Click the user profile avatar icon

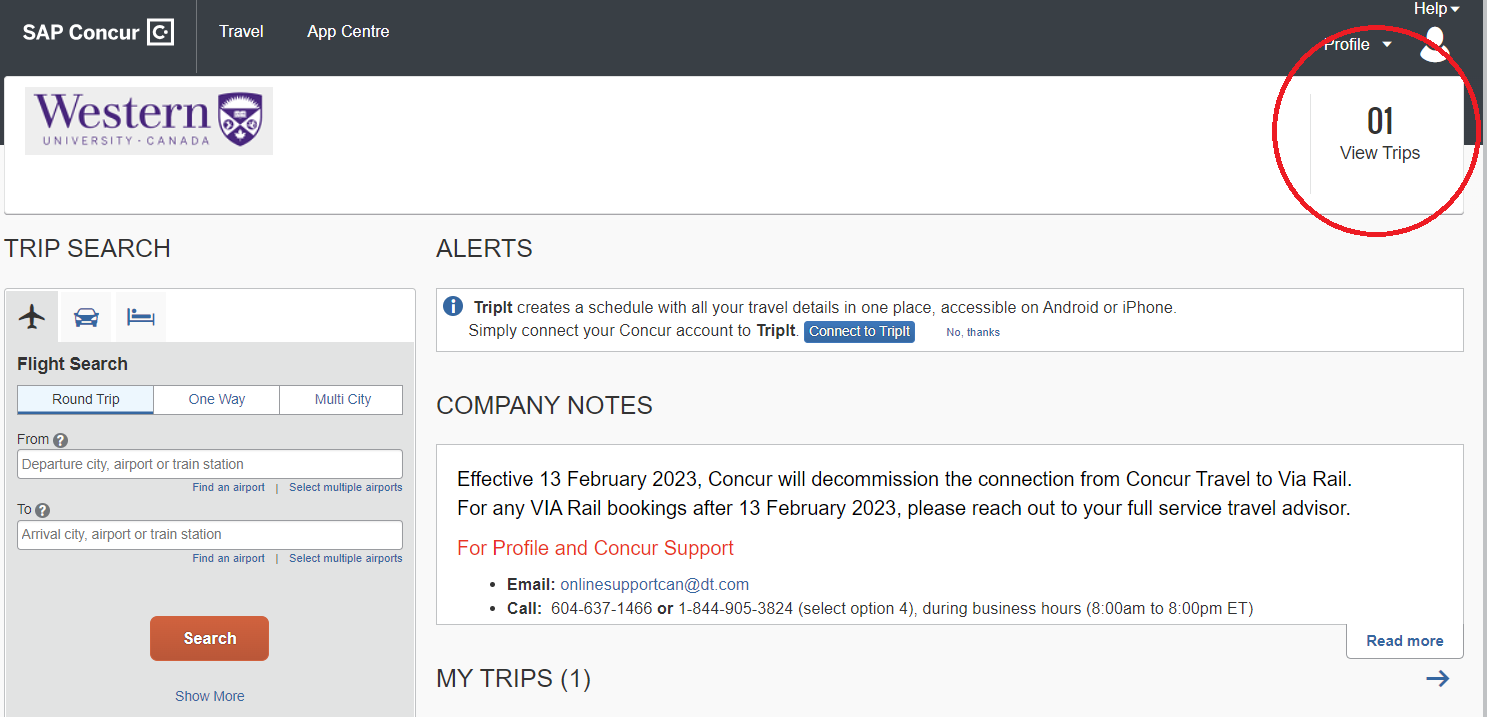(x=1434, y=45)
